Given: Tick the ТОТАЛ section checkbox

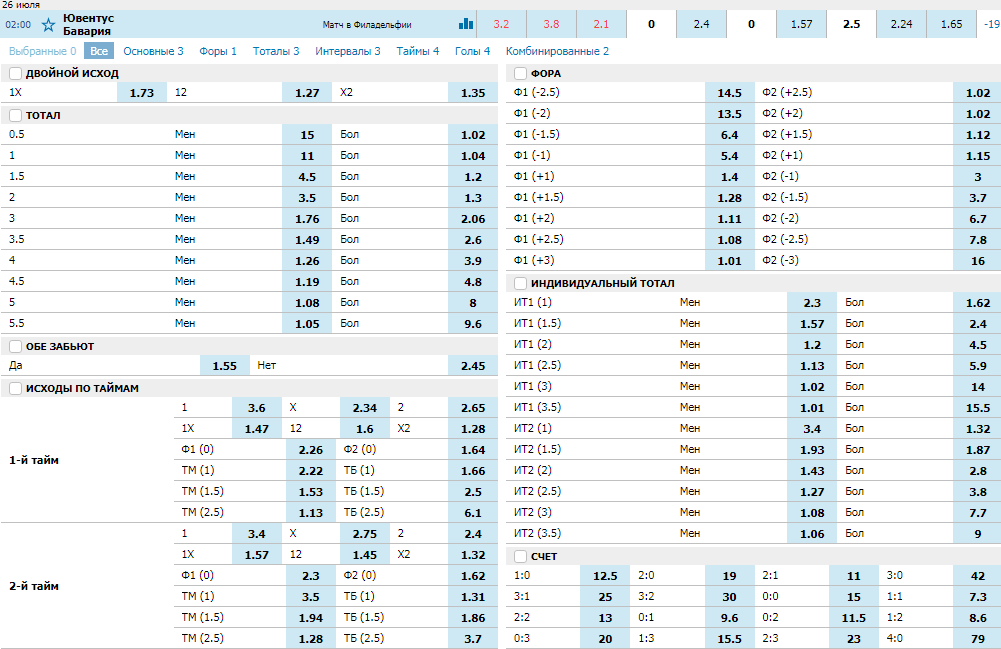Looking at the screenshot, I should [x=15, y=116].
